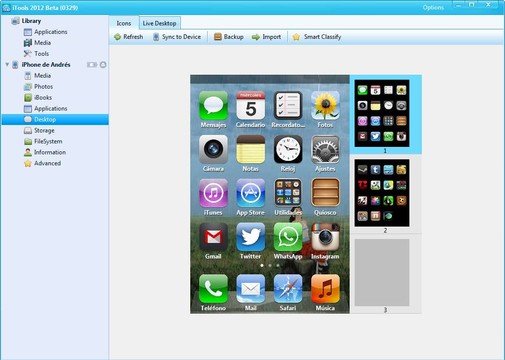Click the Cámara app icon
505x360 pixels.
[x=213, y=149]
